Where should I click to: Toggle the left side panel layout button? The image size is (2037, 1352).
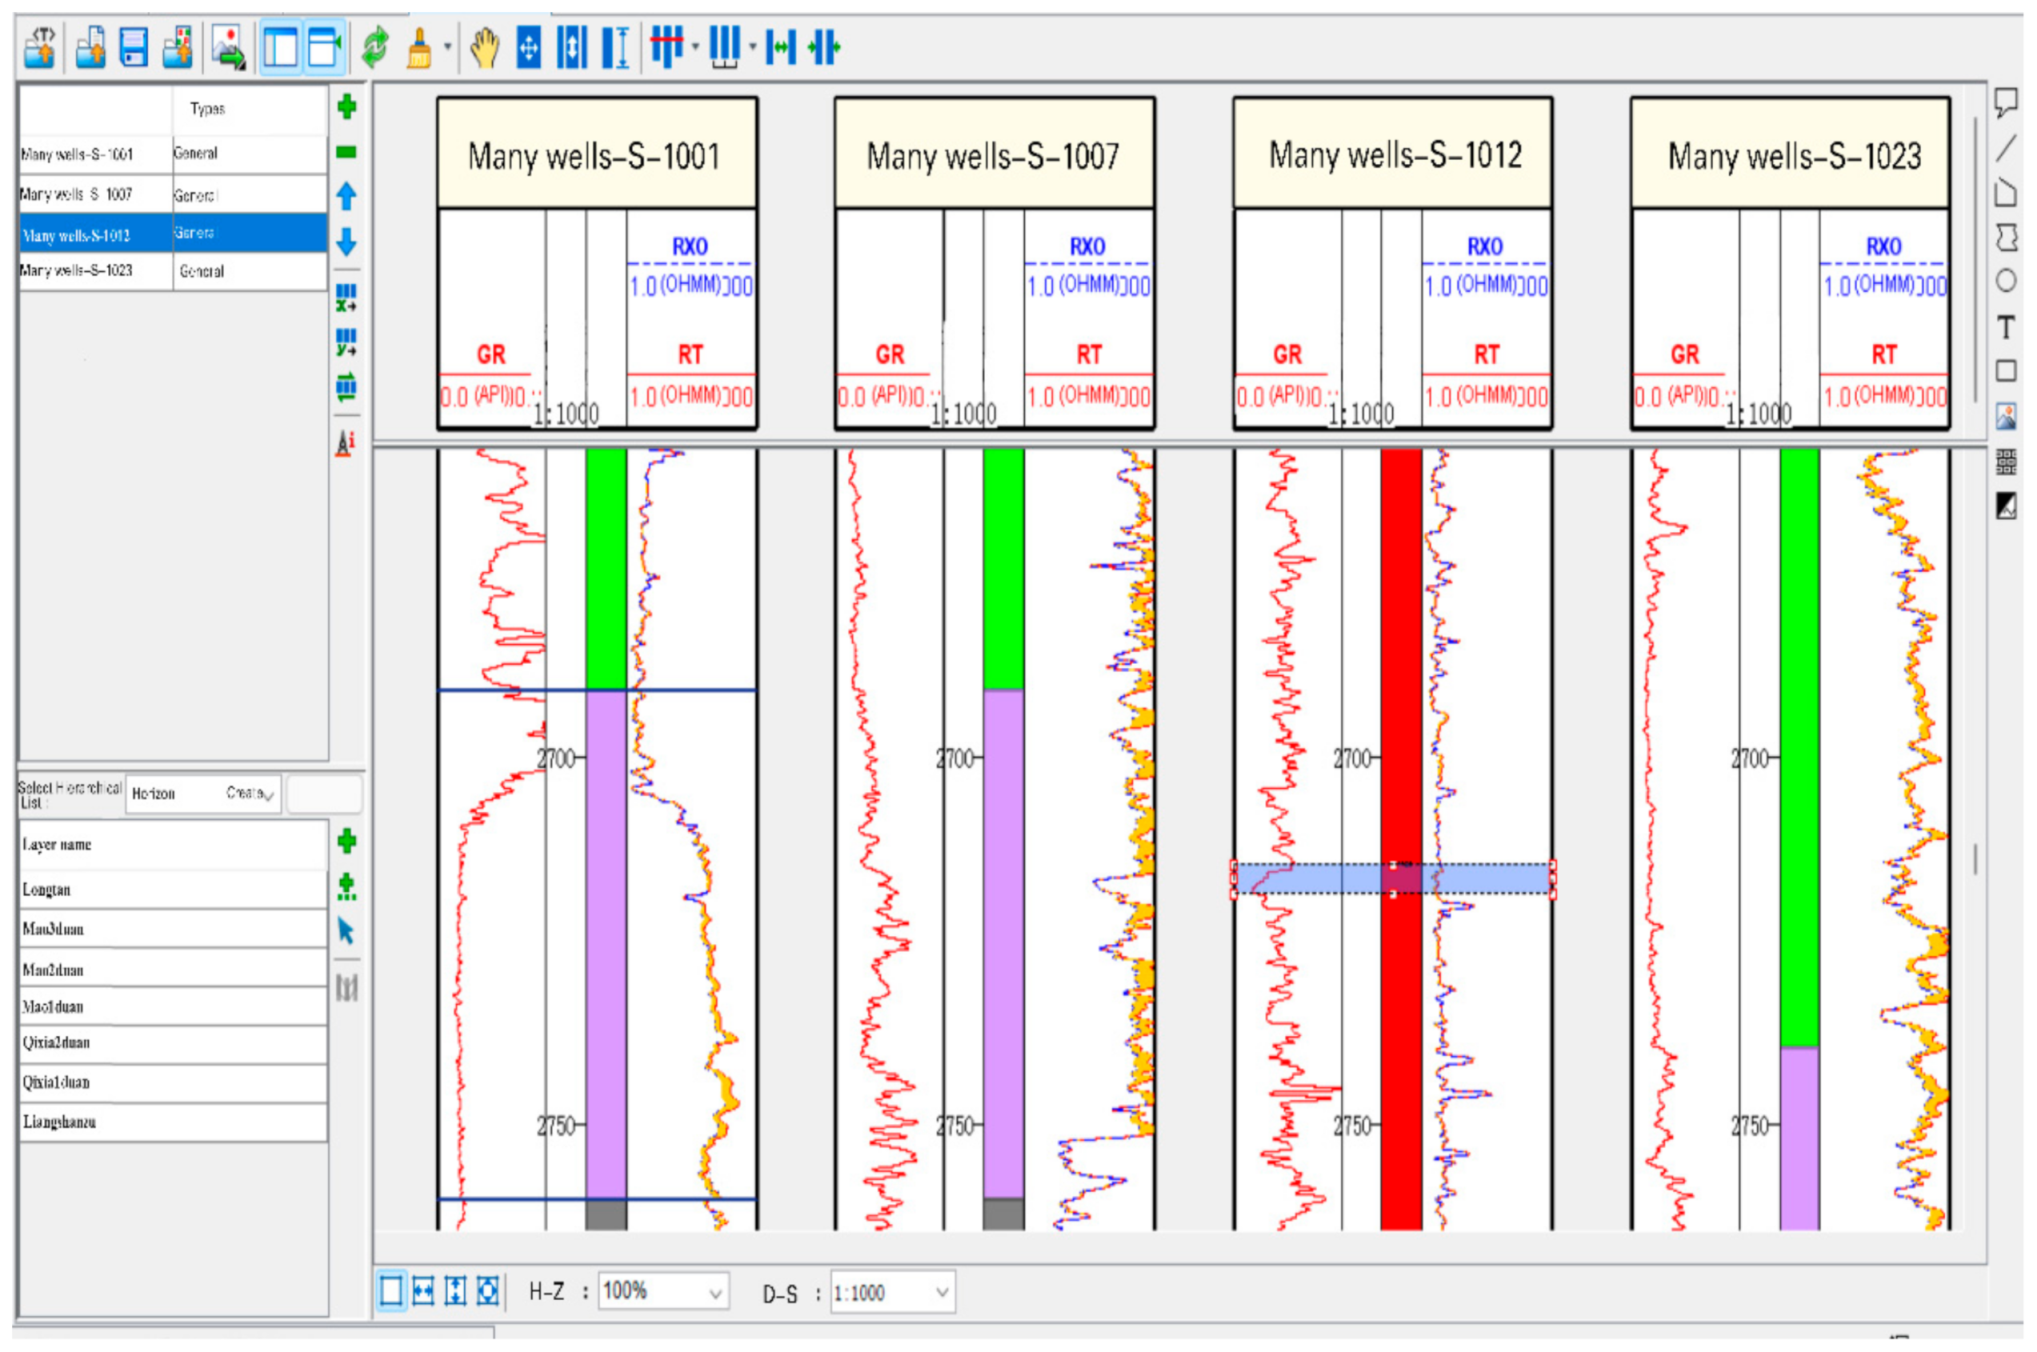pyautogui.click(x=281, y=47)
